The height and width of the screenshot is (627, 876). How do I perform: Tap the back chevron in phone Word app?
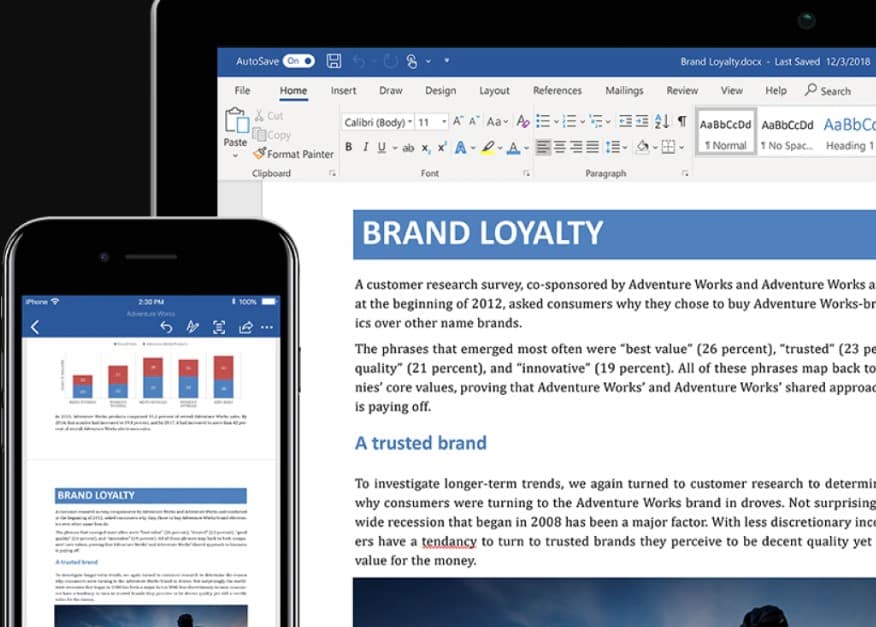[35, 327]
